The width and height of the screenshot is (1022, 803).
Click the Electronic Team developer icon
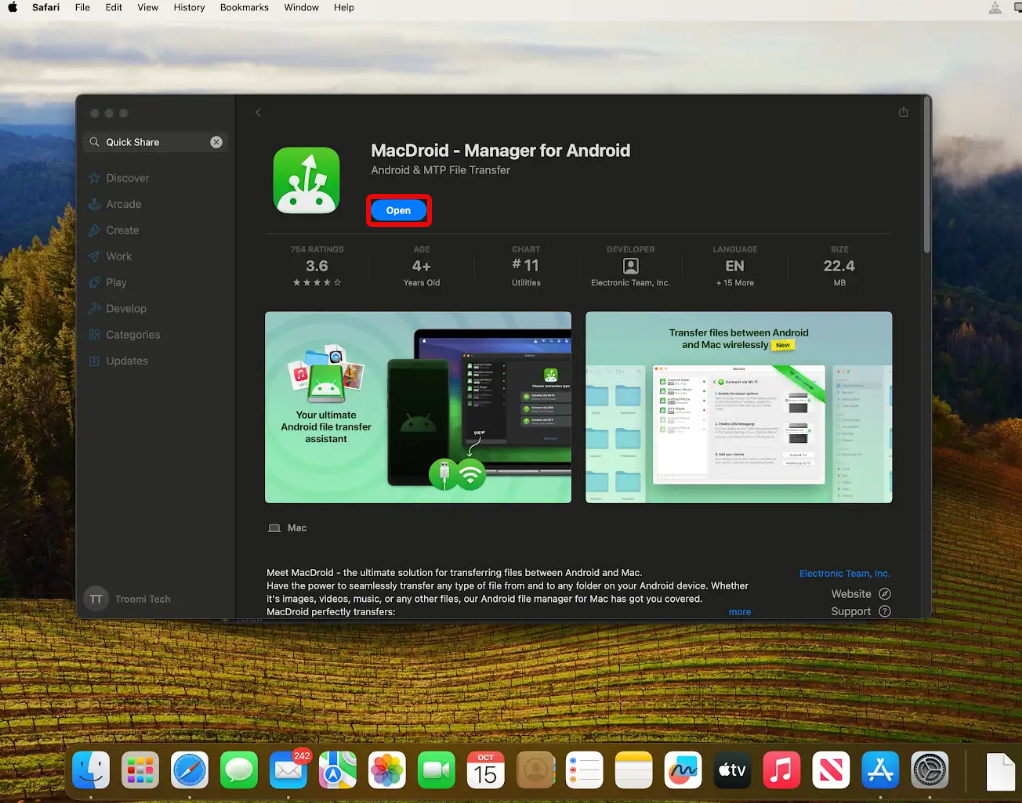[630, 266]
